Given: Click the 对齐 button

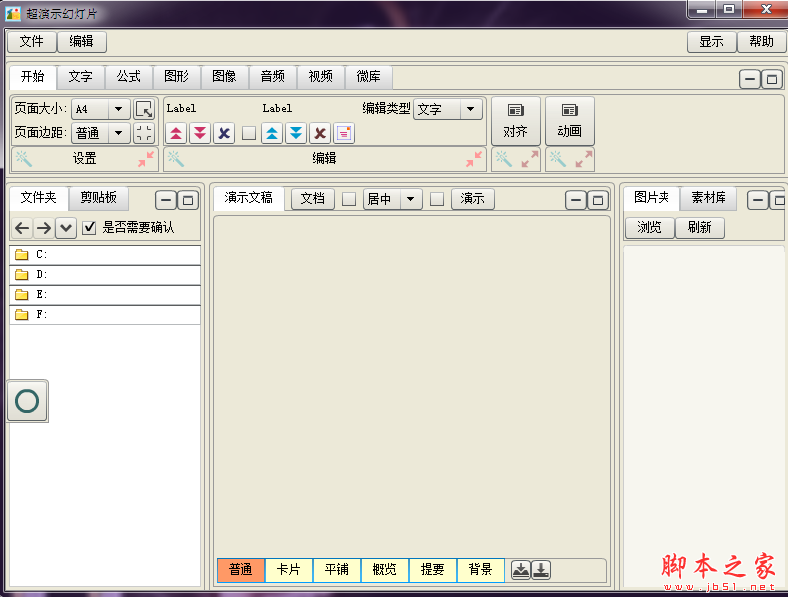Looking at the screenshot, I should (x=516, y=122).
